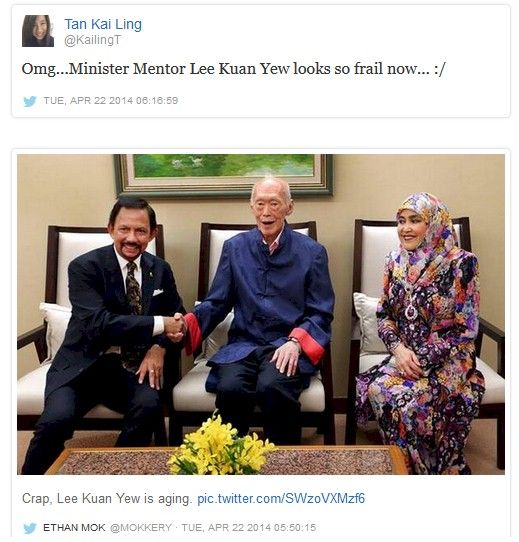
Task: Click the framed green painting in the photo
Action: 224,176
